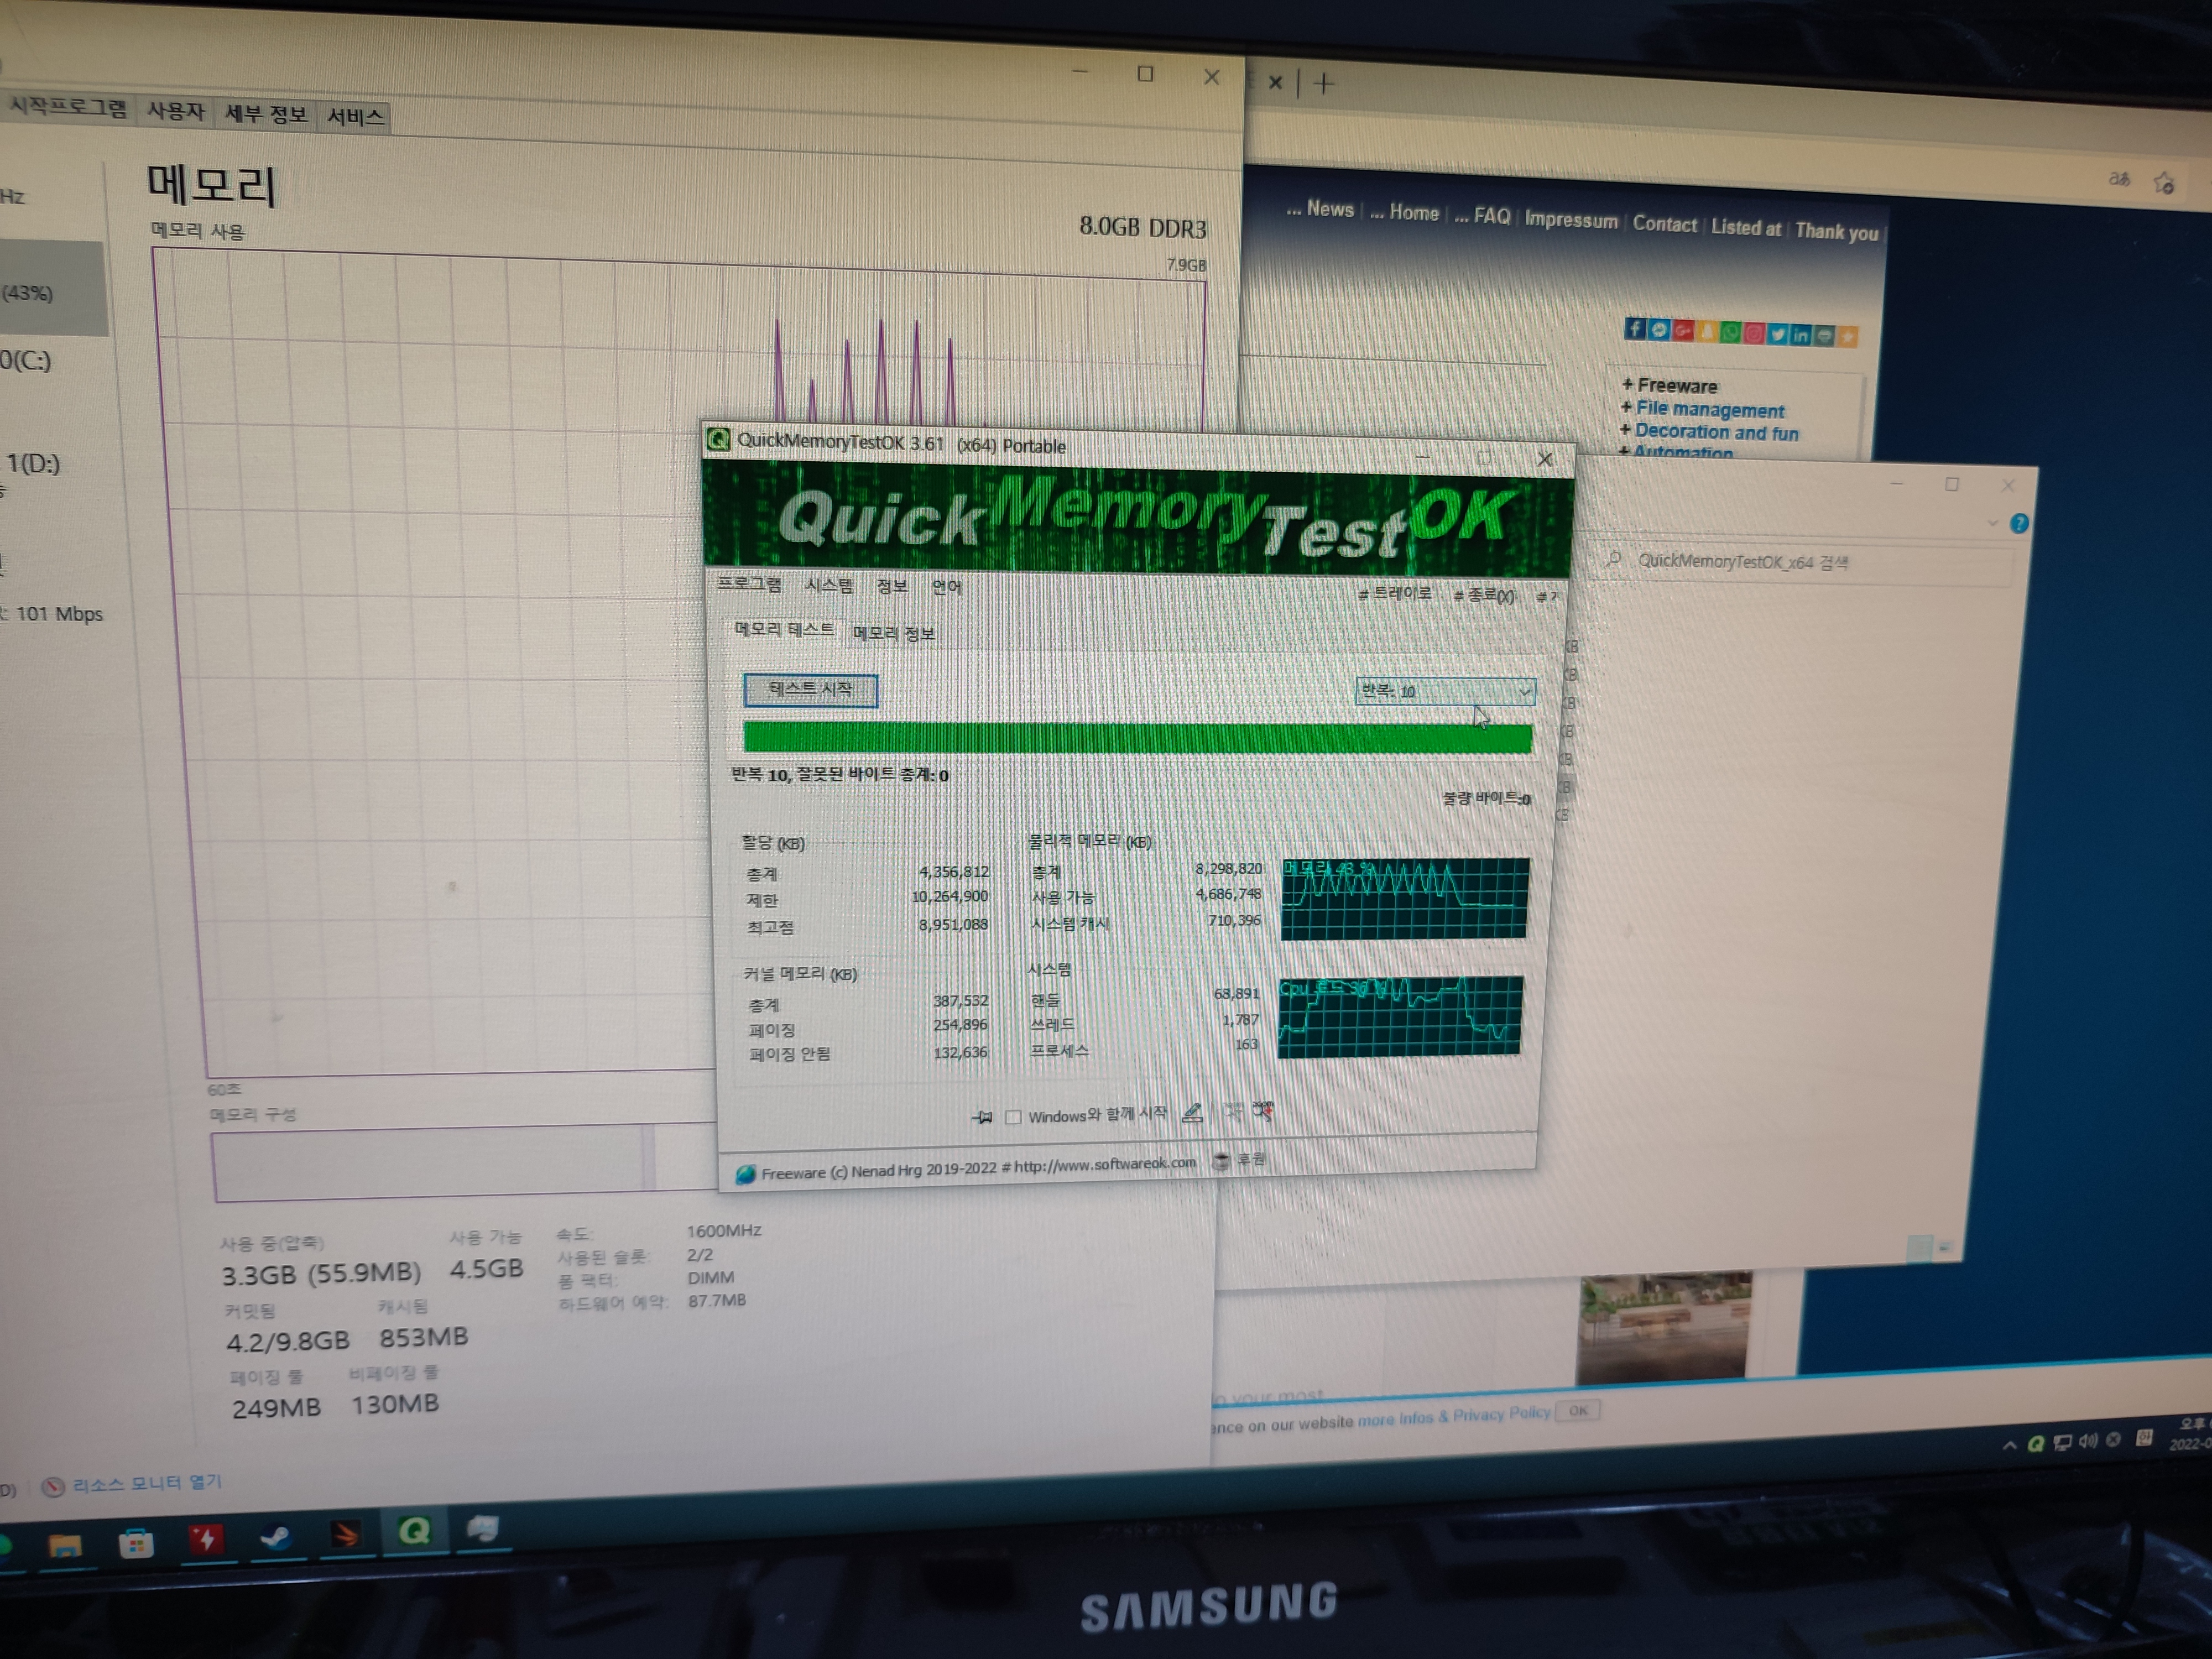Enable the 'Windows와 함께 시작' checkbox
Screen dimensions: 2212x1659
click(x=1013, y=1117)
